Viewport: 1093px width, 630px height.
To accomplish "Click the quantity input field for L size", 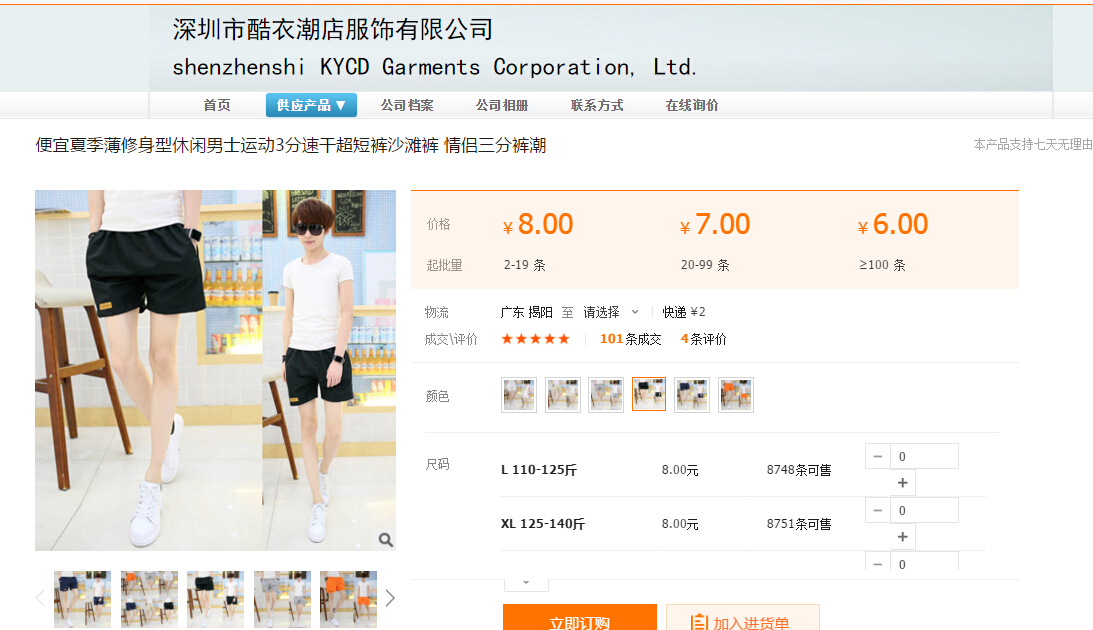I will pos(924,457).
